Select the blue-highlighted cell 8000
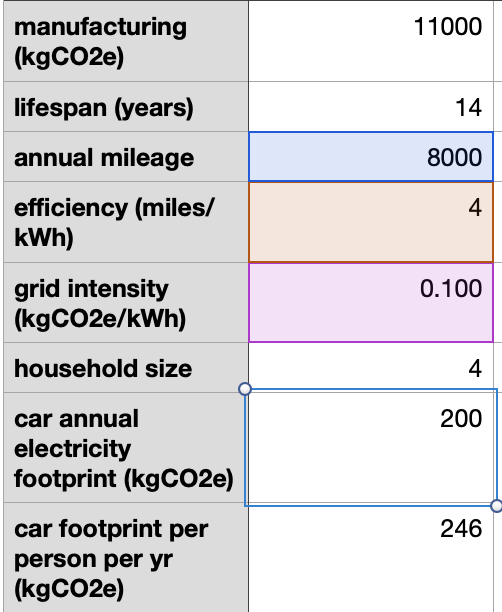 (x=371, y=157)
